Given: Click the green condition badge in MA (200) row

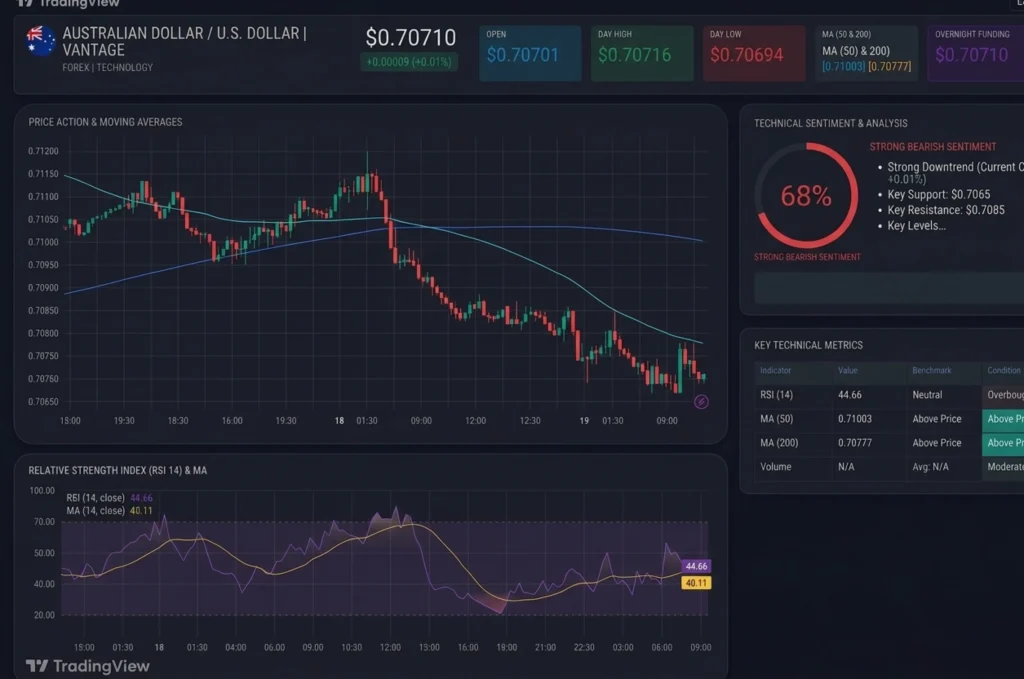Looking at the screenshot, I should click(1003, 443).
